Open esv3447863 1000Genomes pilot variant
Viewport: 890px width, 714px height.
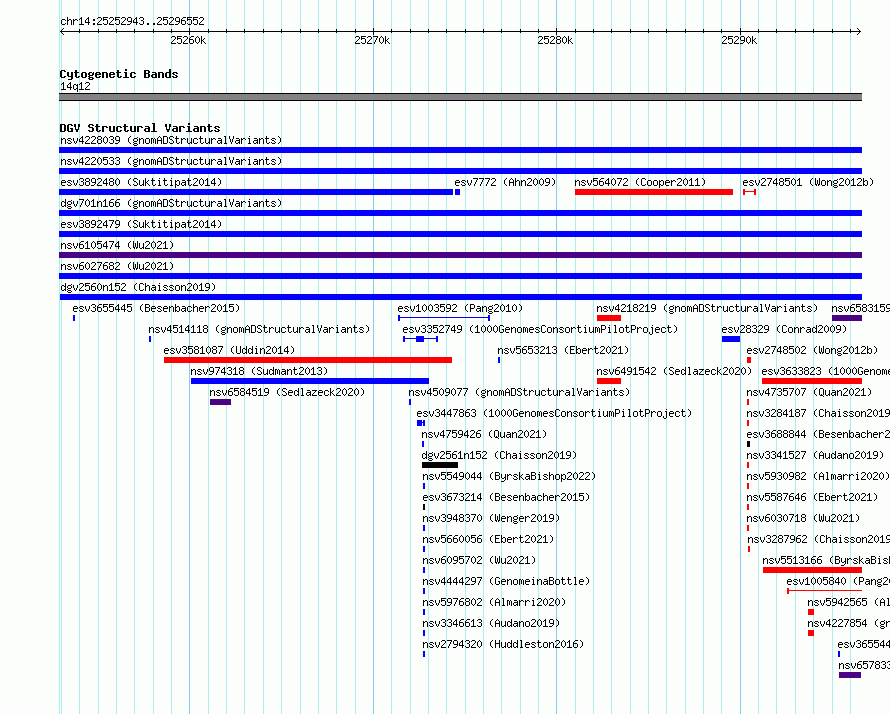554,413
